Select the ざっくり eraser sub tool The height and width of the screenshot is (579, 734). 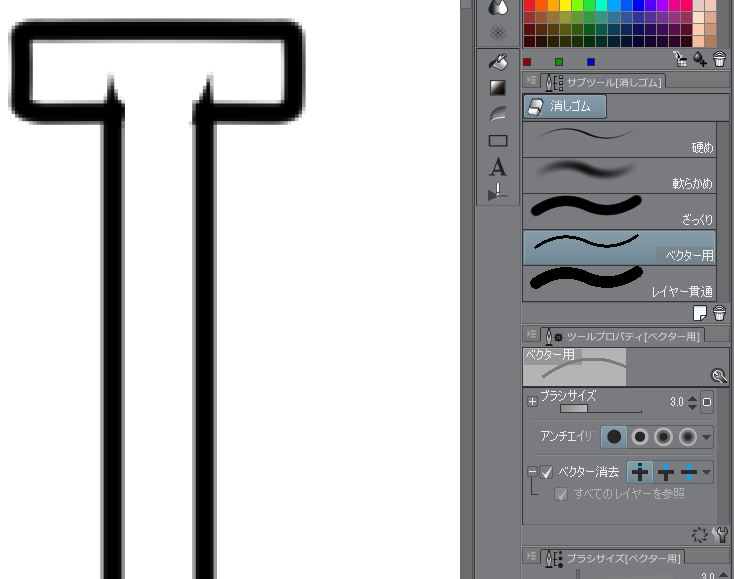(620, 212)
